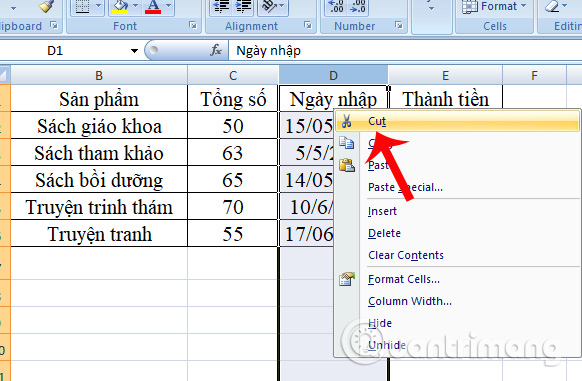Click the date cell starting 17/06

point(307,234)
